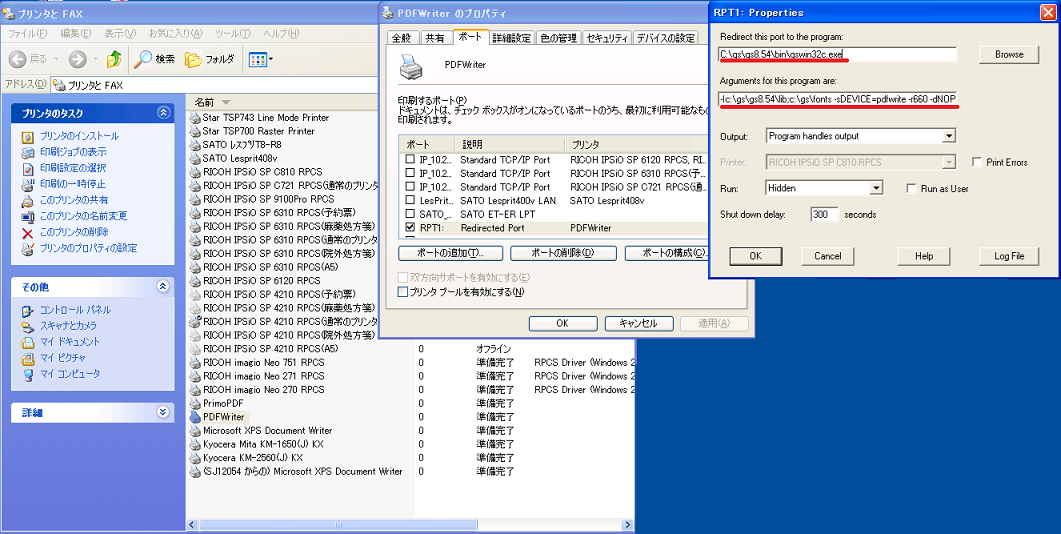The width and height of the screenshot is (1061, 534).
Task: Open マイ コンピュータ link
Action: pos(70,374)
